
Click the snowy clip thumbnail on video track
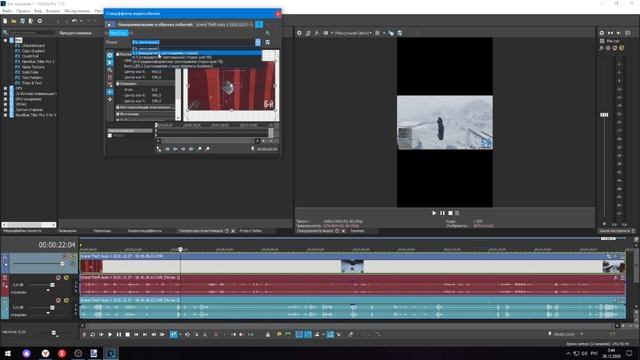pos(352,266)
